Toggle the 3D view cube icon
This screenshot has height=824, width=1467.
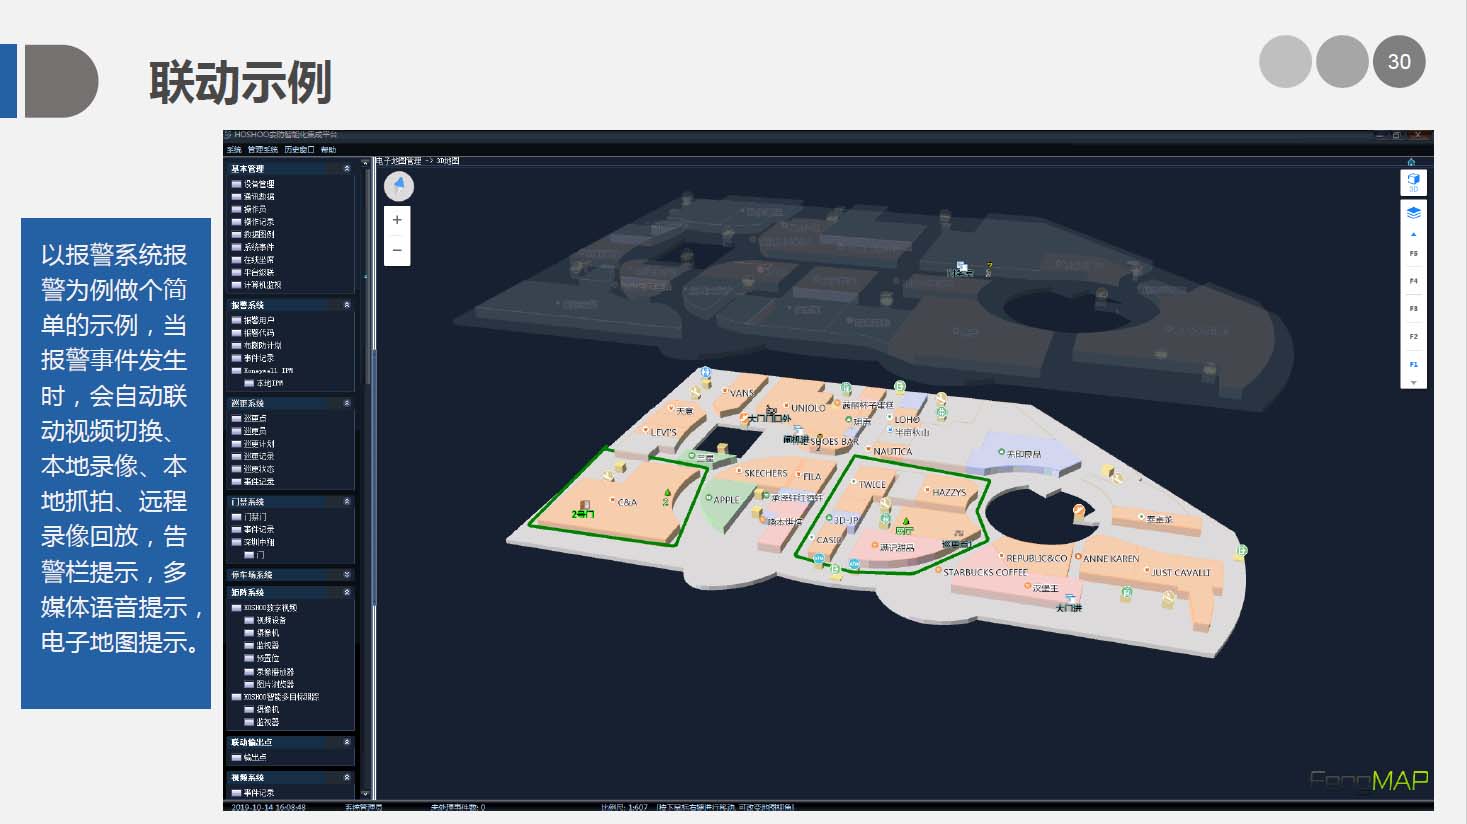[1413, 182]
